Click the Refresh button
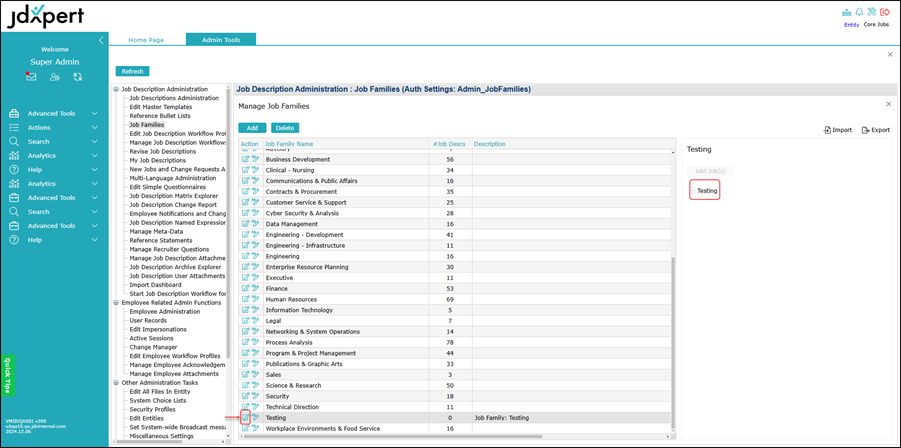This screenshot has height=448, width=901. (x=132, y=71)
